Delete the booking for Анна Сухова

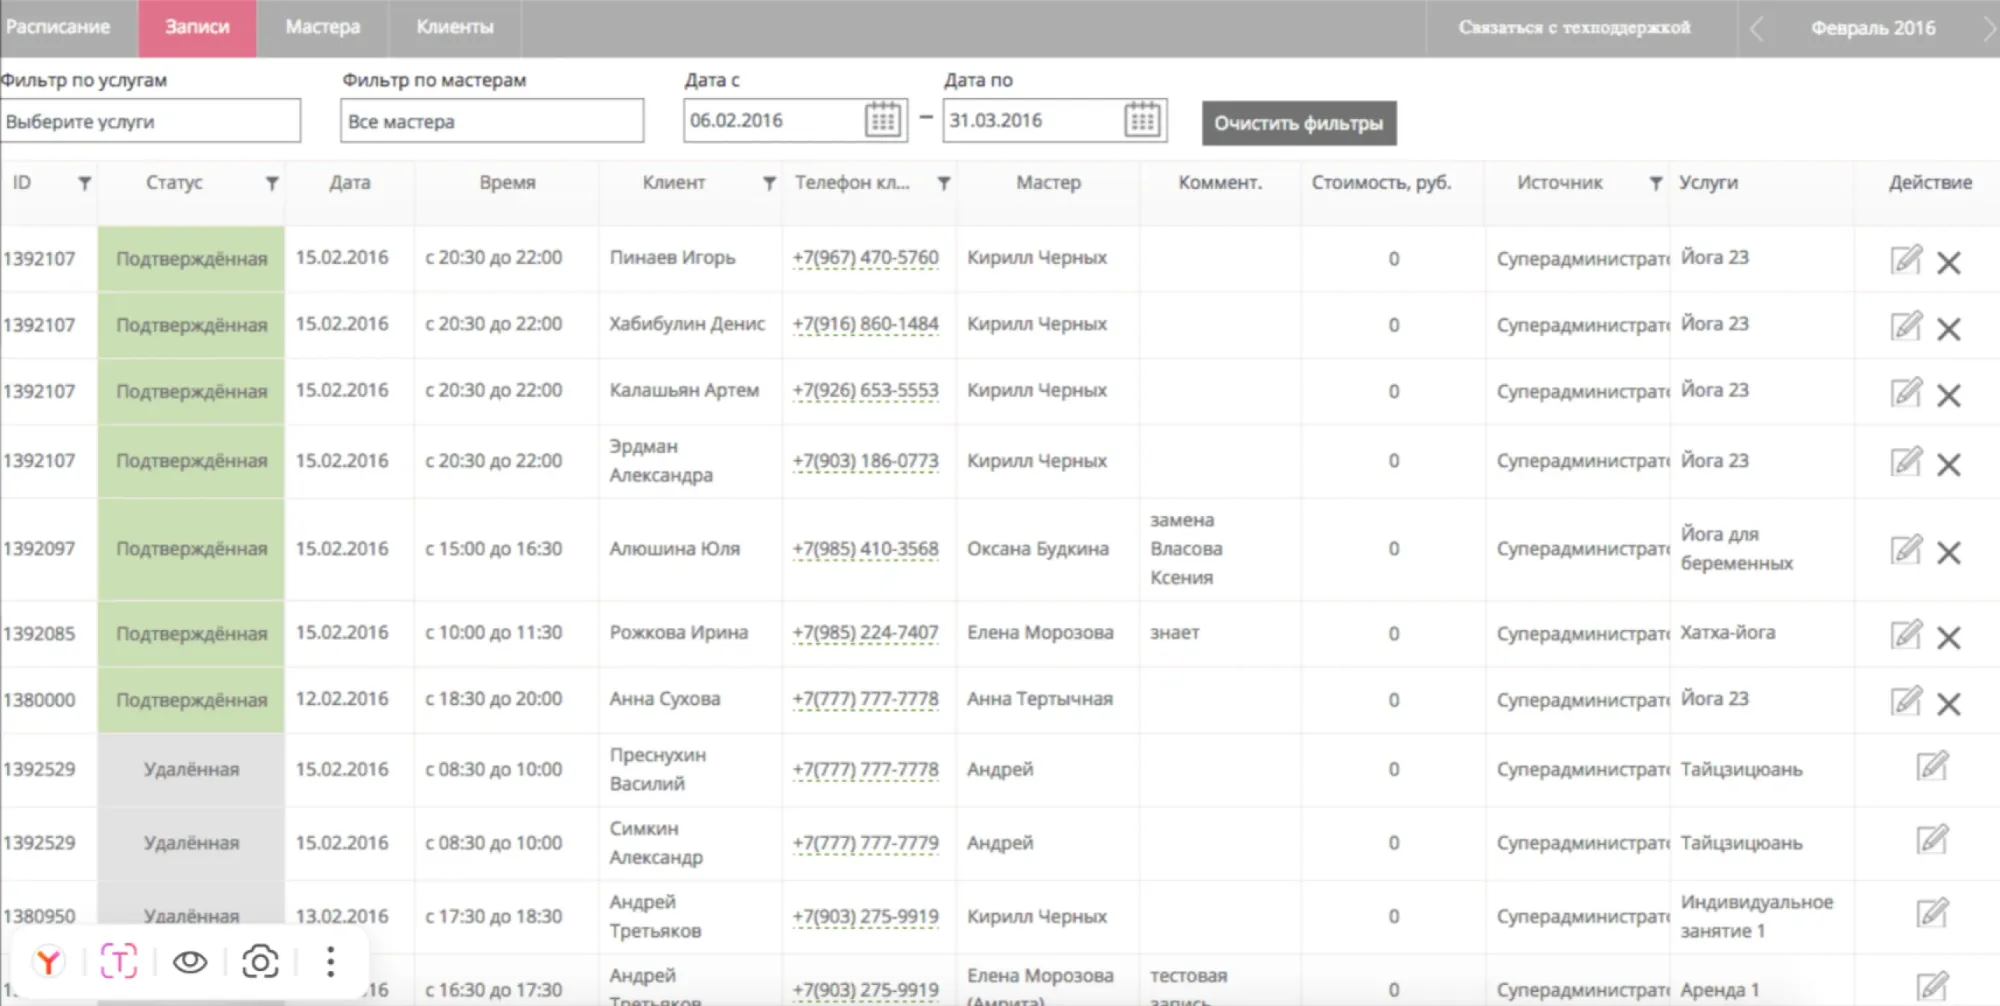pyautogui.click(x=1950, y=699)
